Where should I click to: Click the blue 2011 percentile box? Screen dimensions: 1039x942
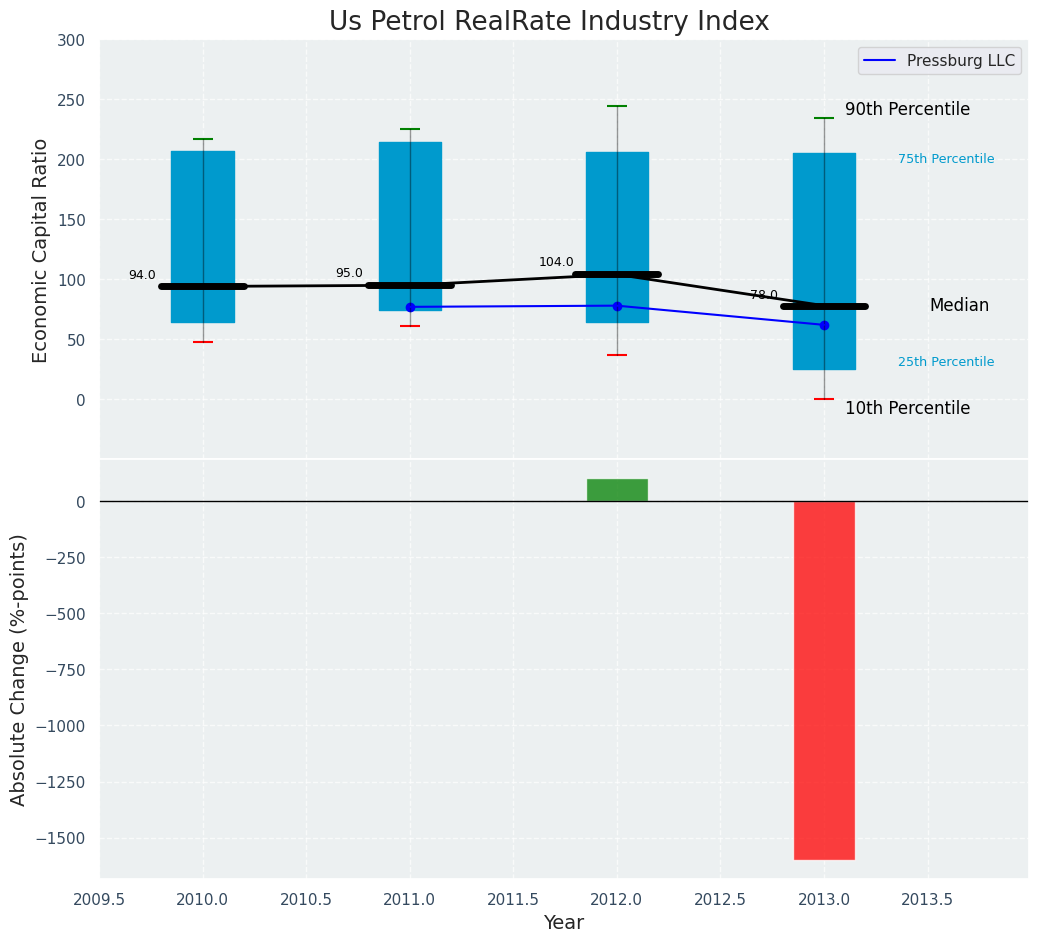coord(410,227)
